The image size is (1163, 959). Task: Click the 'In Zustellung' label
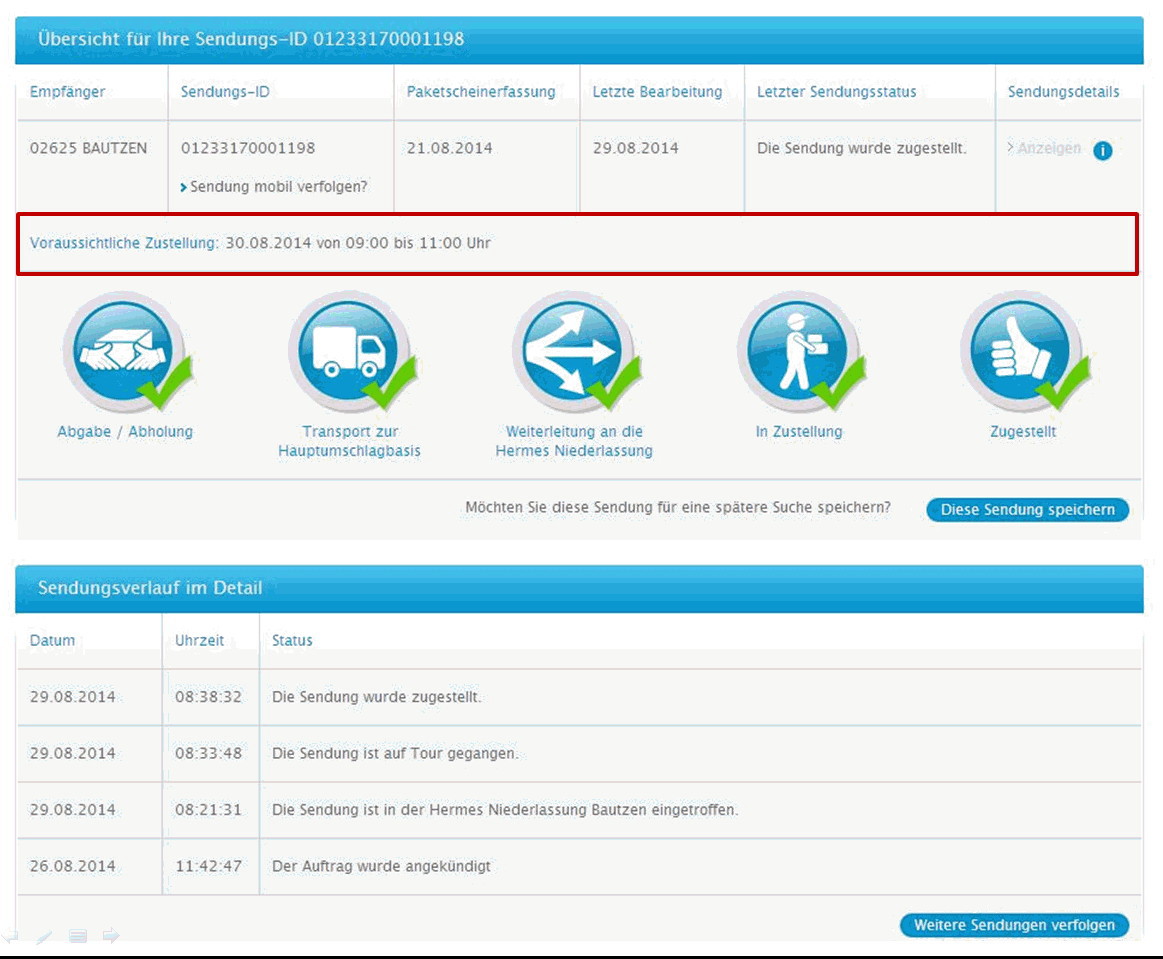pos(799,432)
